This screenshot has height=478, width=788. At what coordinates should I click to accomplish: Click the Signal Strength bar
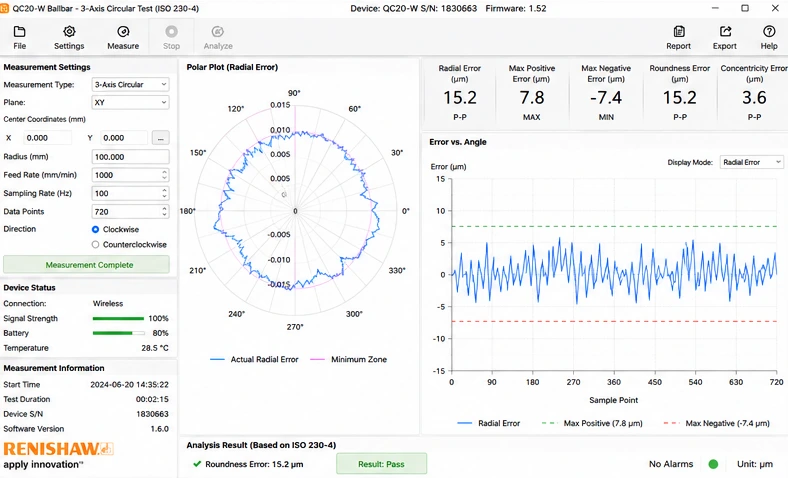coord(118,319)
